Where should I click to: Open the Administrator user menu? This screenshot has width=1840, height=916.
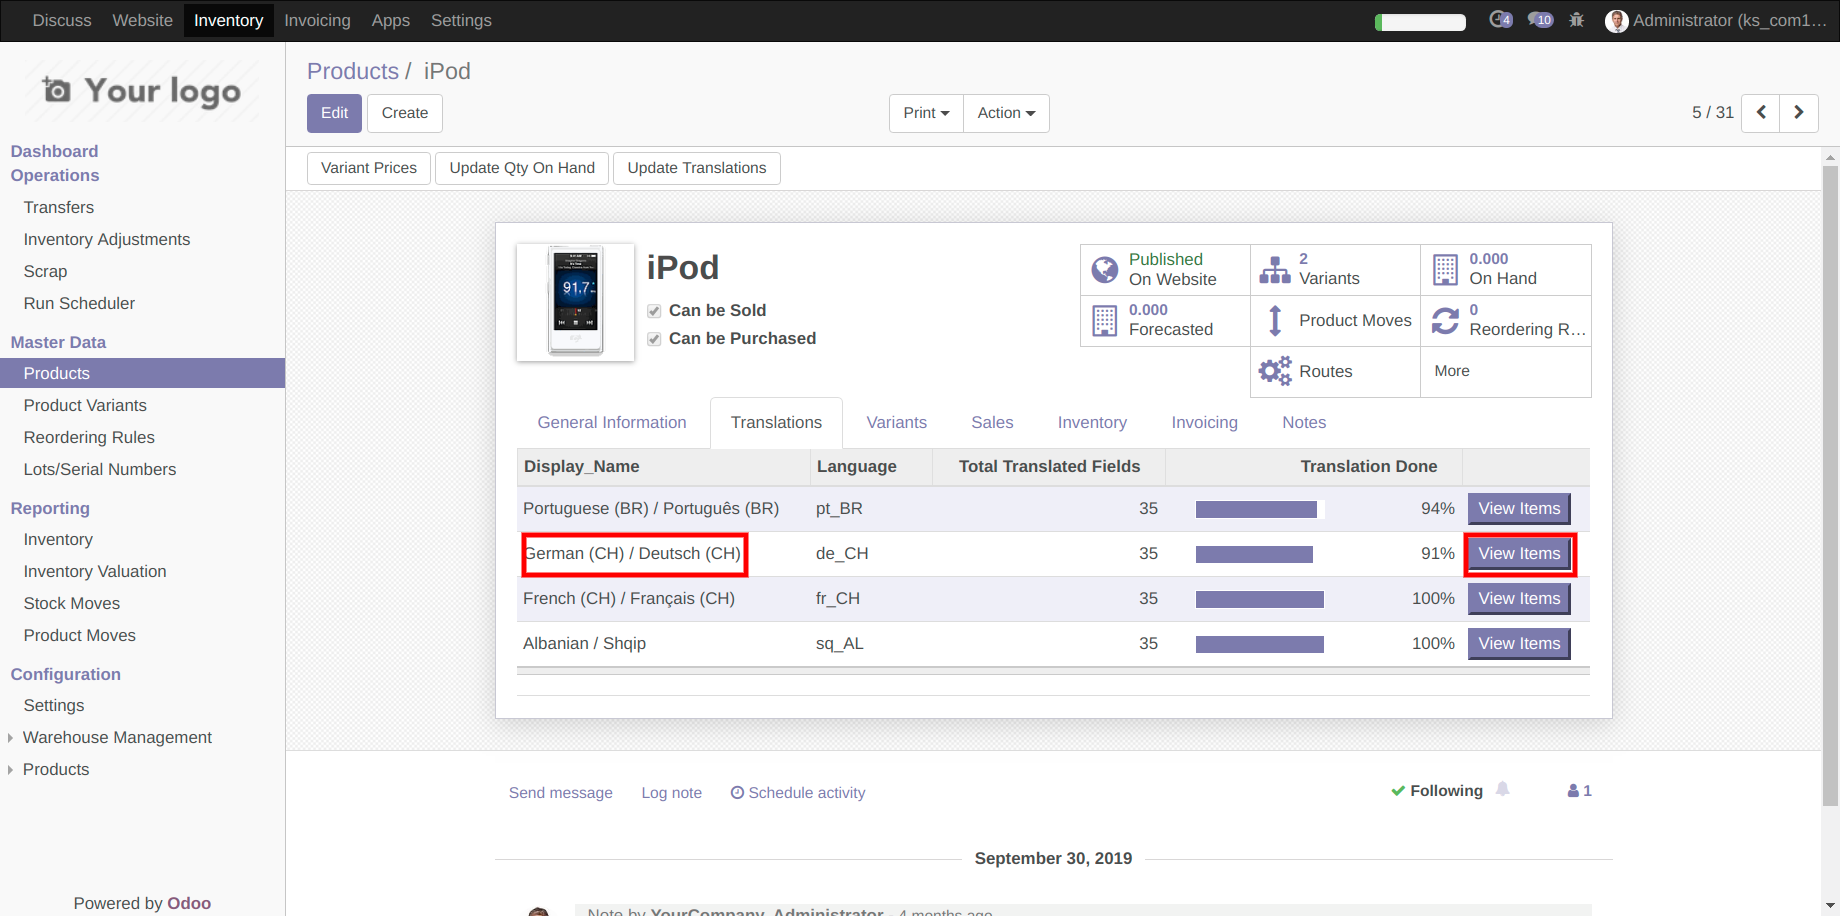pos(1717,20)
